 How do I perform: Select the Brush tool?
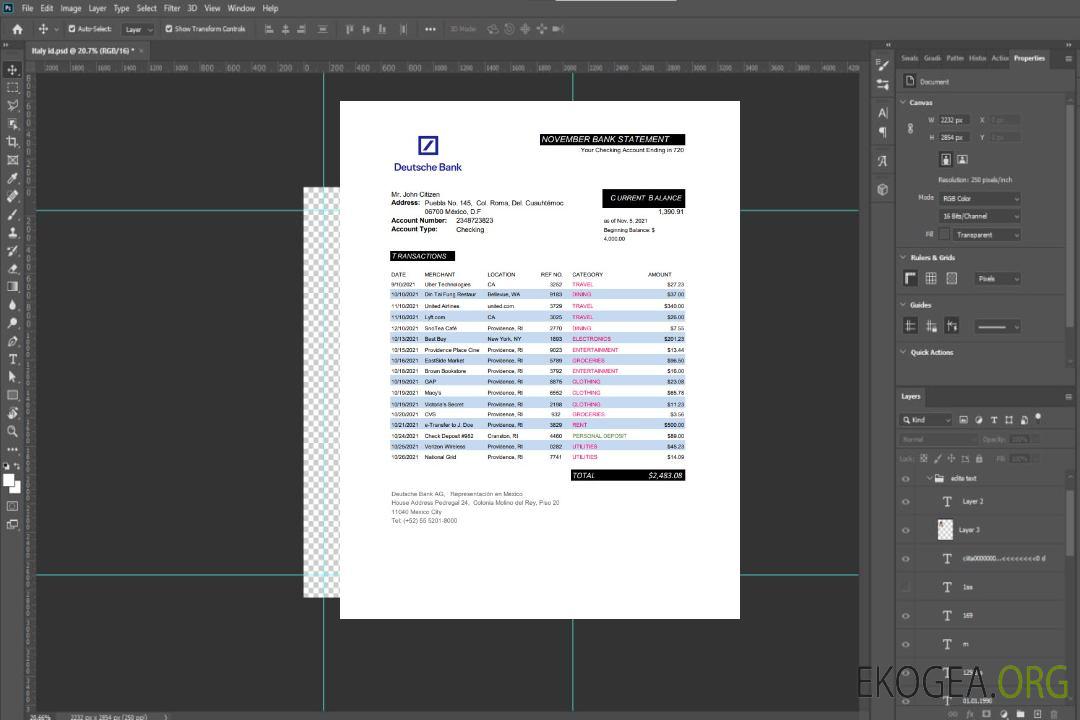point(12,214)
